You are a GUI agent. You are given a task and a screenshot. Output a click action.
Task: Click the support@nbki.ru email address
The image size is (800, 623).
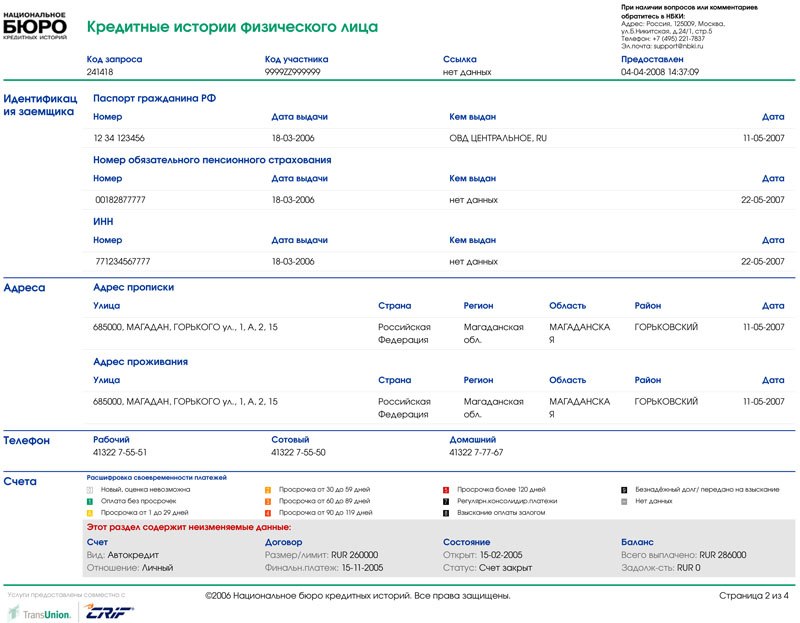(x=678, y=46)
